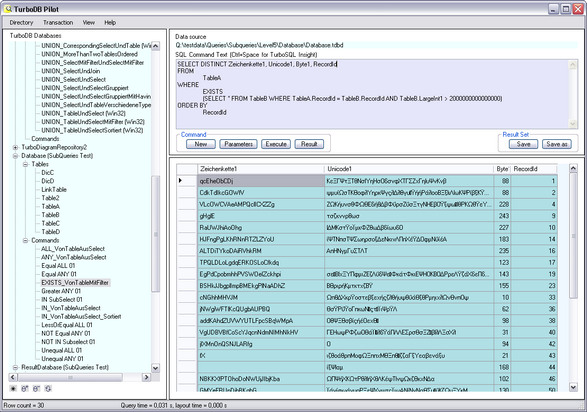This screenshot has width=587, height=412.
Task: Click the refresh icon below the database tree
Action: click(48, 389)
